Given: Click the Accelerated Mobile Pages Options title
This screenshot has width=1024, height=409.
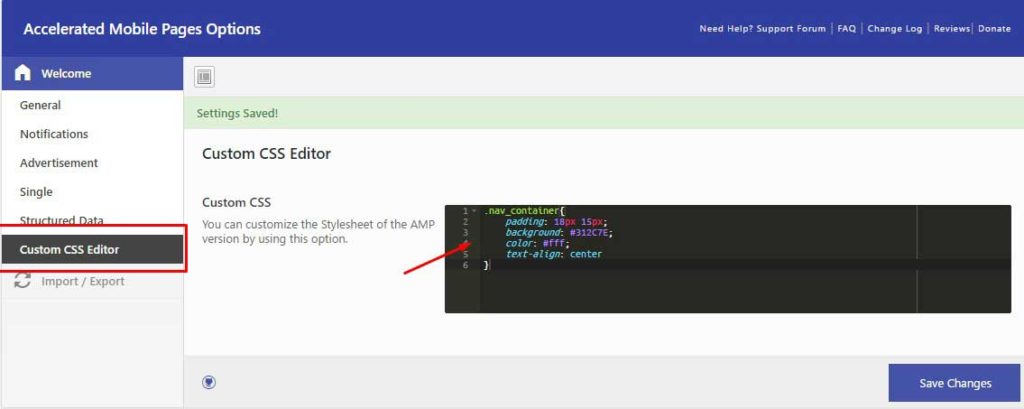Looking at the screenshot, I should click(142, 29).
